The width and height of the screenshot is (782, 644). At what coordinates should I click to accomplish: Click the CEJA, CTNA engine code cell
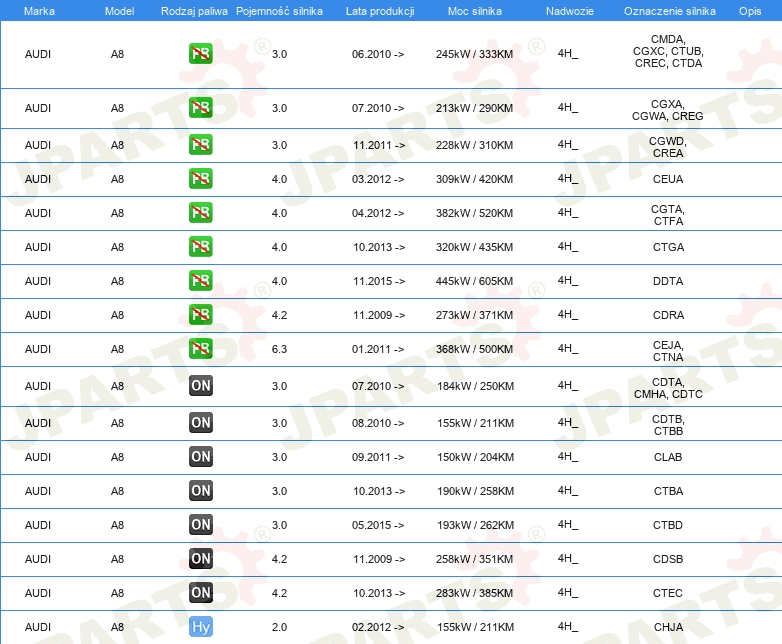click(x=668, y=351)
